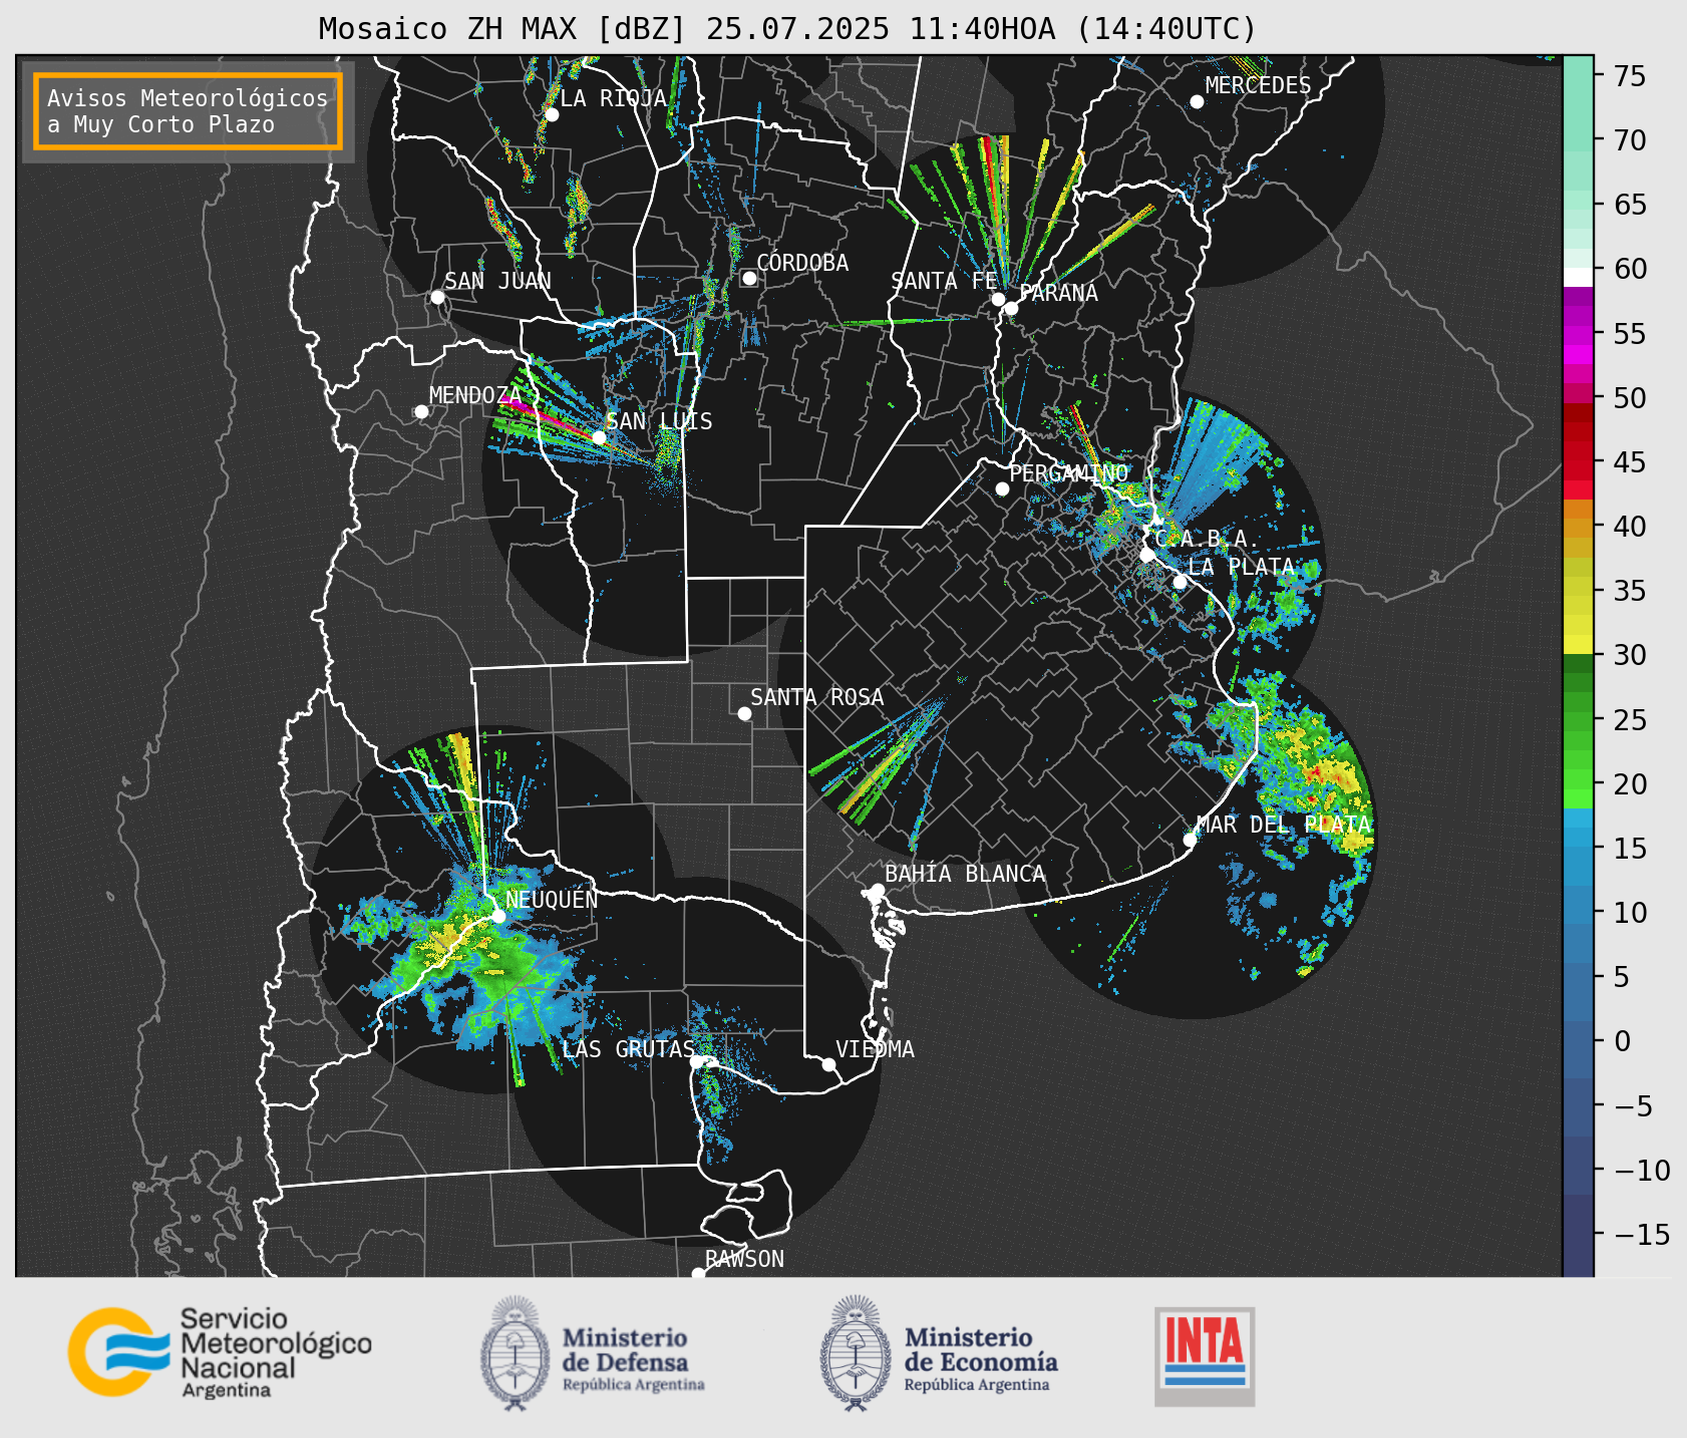Click the BAHÍA BLANCA text label
The height and width of the screenshot is (1438, 1687).
[x=965, y=874]
